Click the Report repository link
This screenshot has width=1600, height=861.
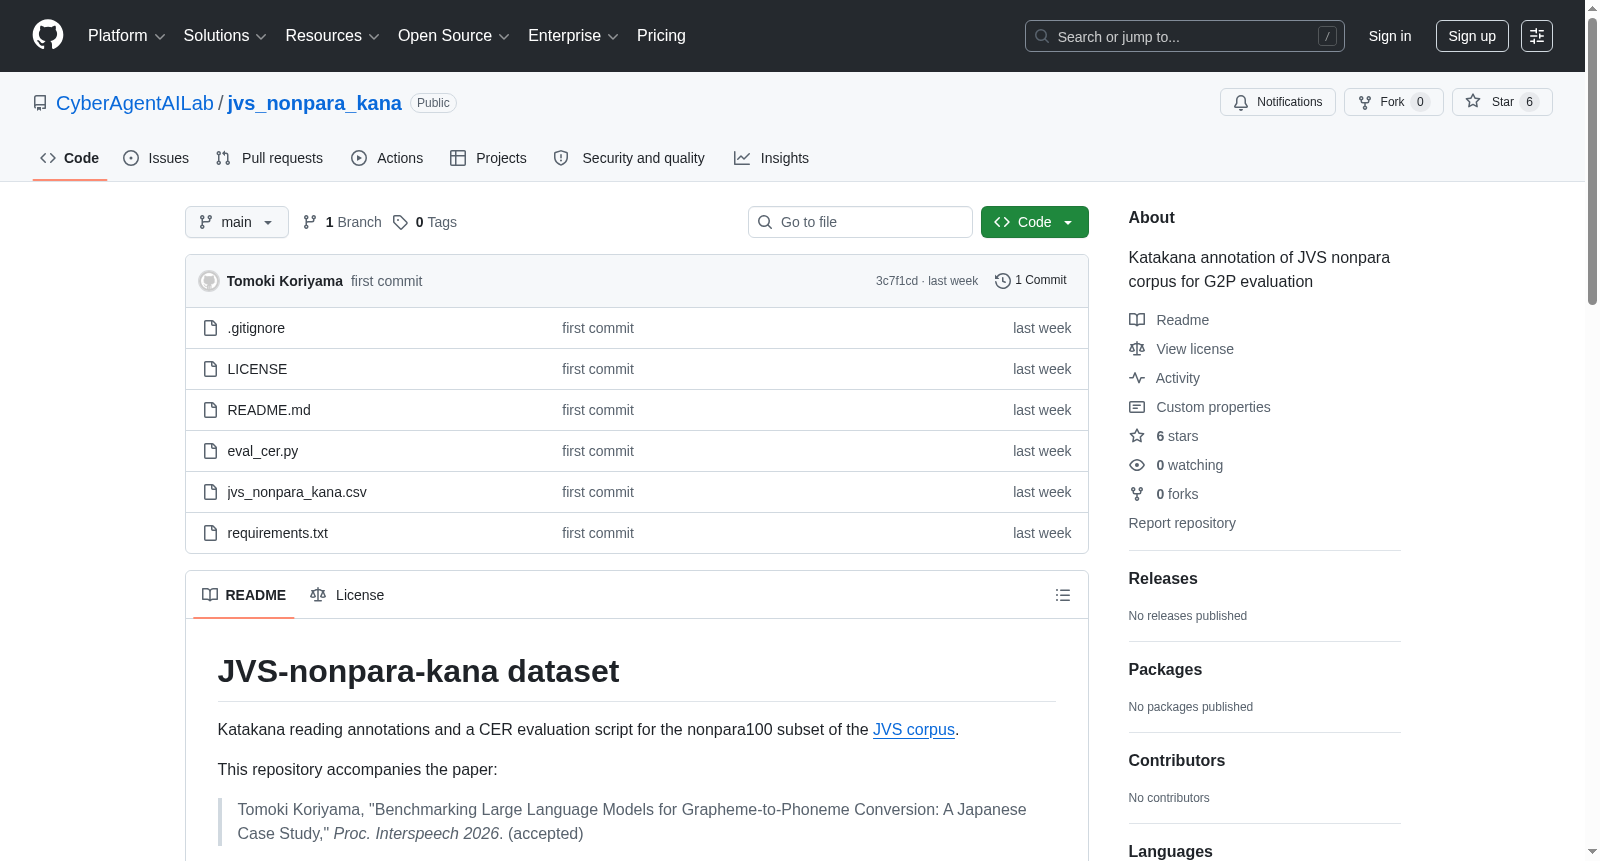point(1182,523)
